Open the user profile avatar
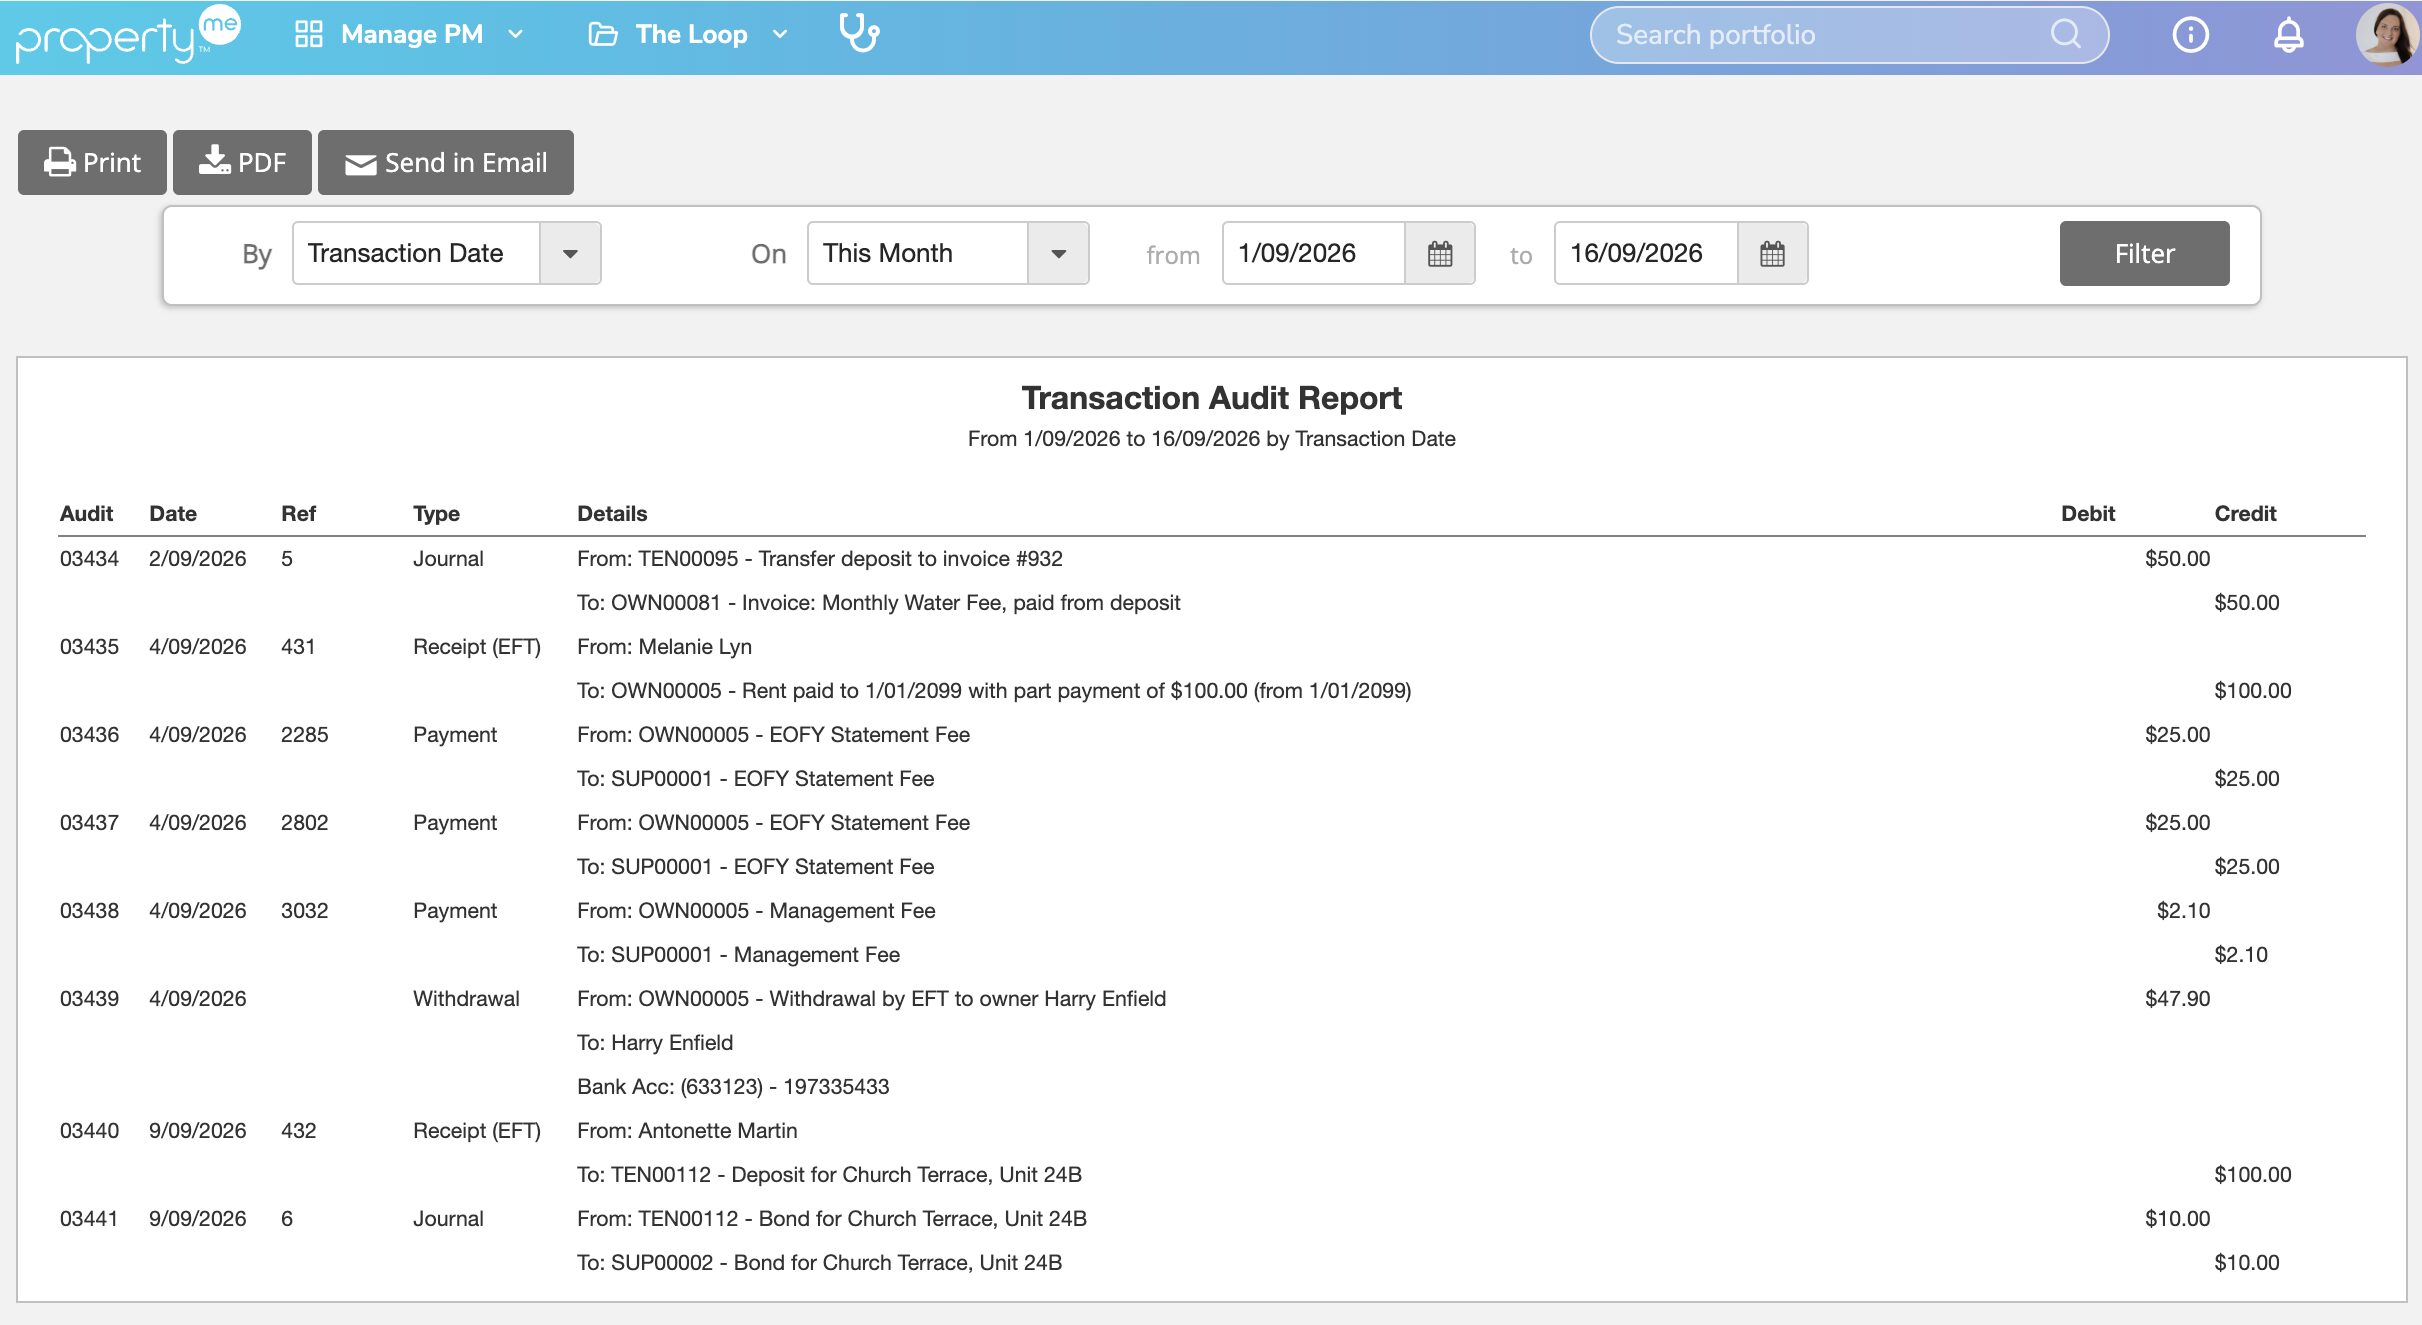2422x1325 pixels. click(x=2387, y=35)
